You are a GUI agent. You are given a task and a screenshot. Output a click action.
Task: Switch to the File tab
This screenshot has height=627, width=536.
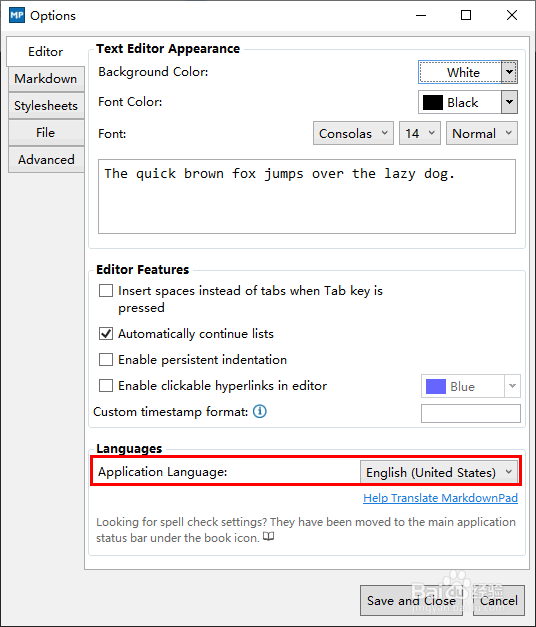click(46, 132)
